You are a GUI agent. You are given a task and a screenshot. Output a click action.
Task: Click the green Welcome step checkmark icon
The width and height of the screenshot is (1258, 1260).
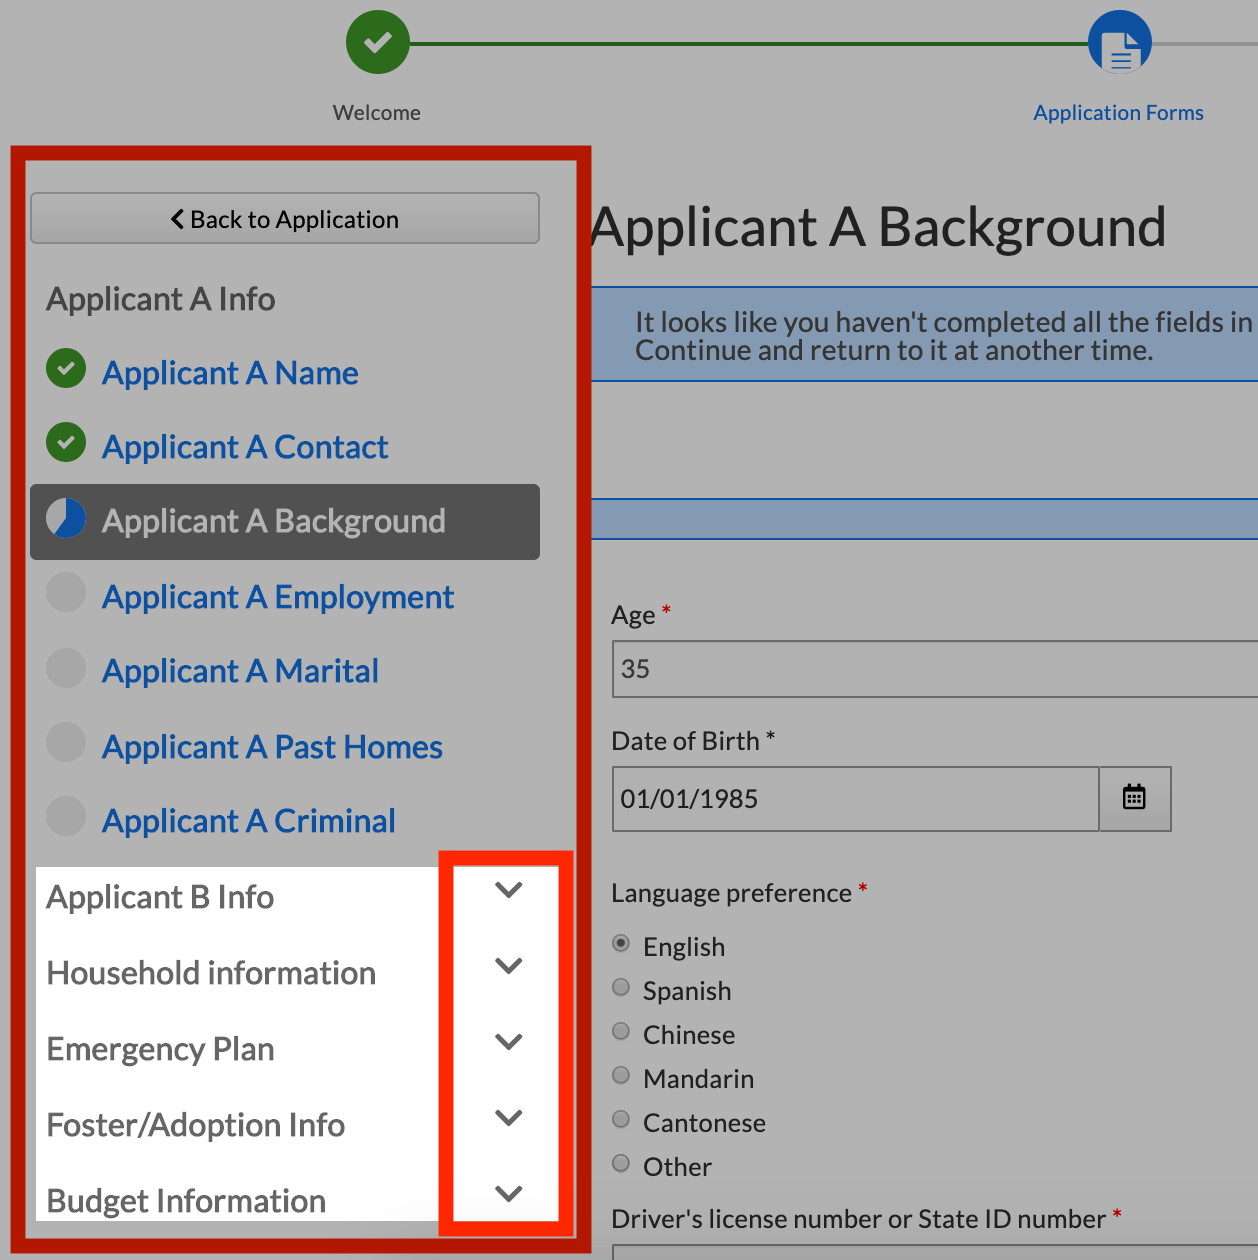tap(377, 42)
